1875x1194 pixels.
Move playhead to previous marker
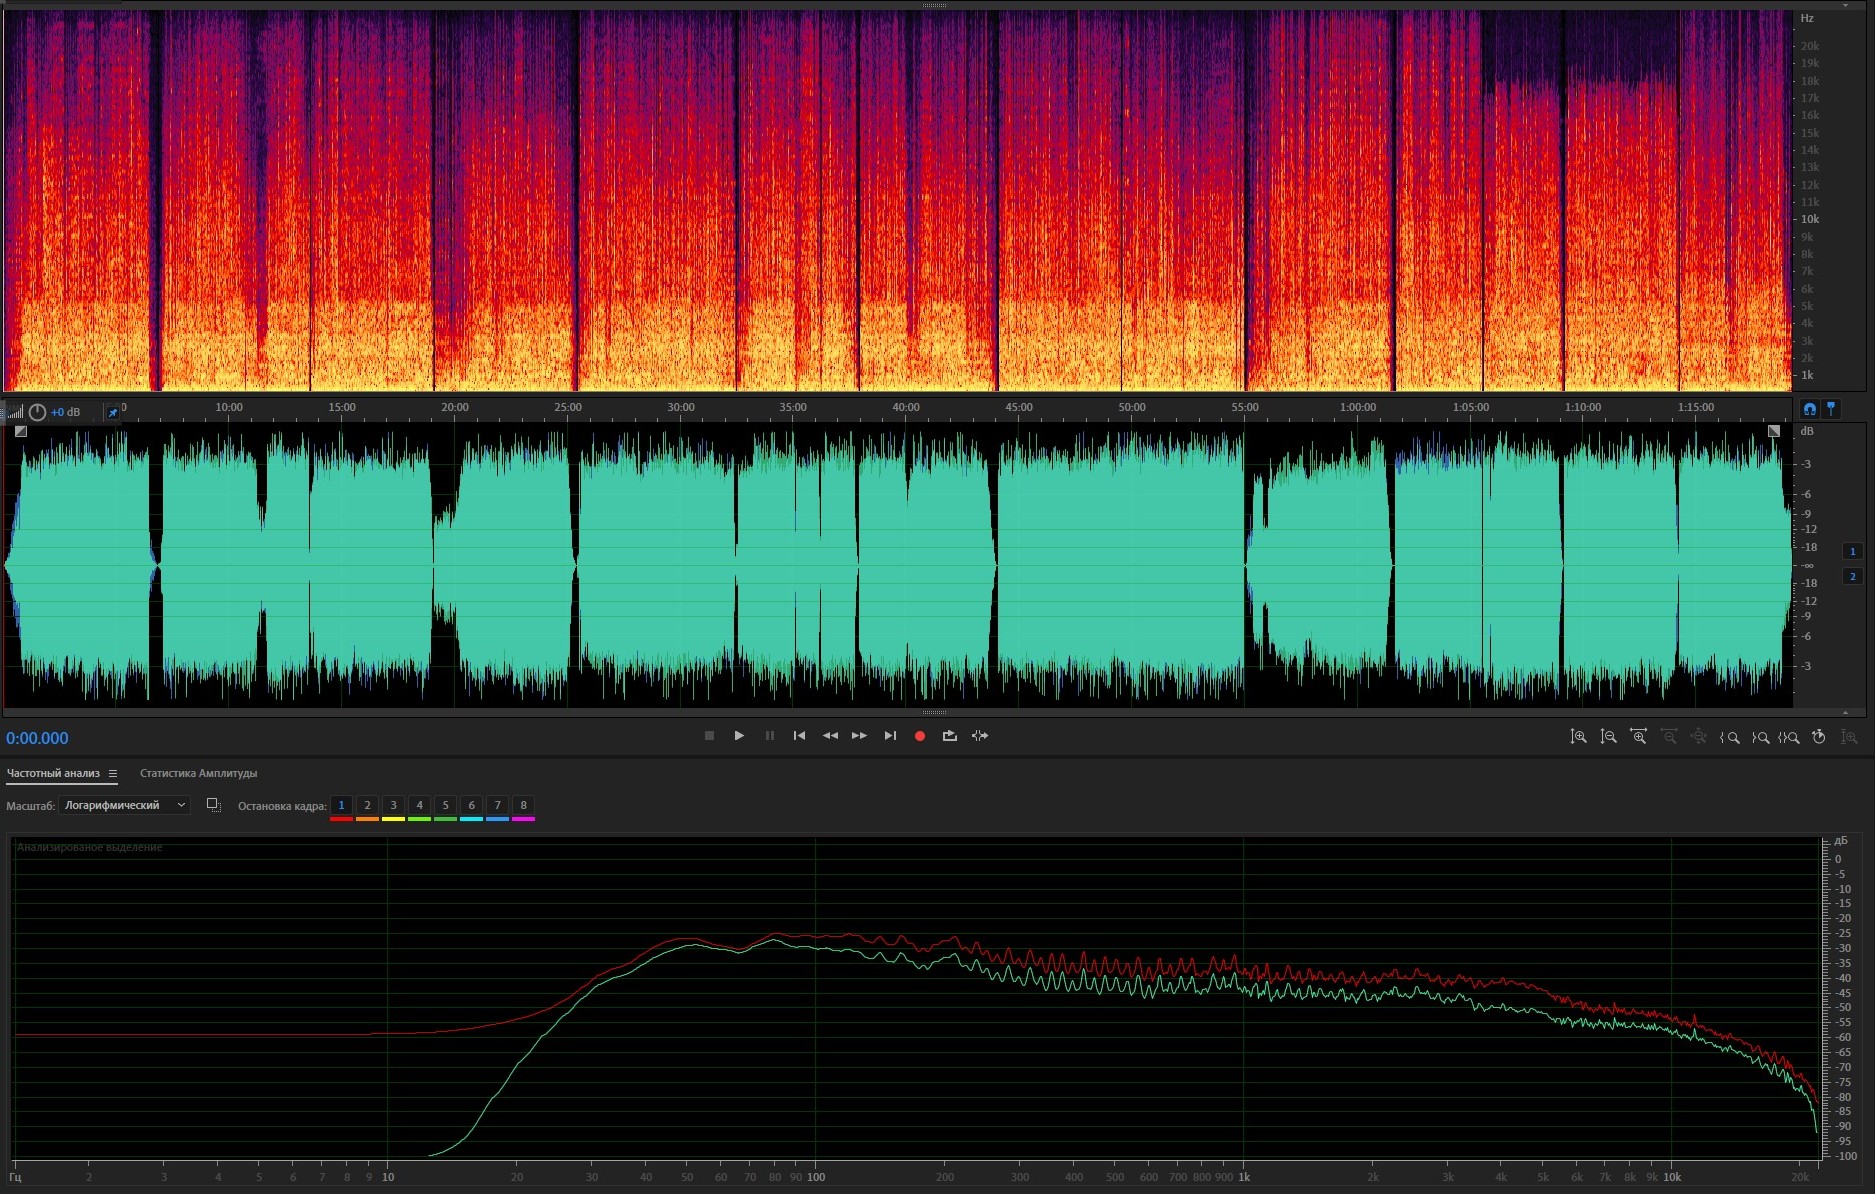click(799, 736)
